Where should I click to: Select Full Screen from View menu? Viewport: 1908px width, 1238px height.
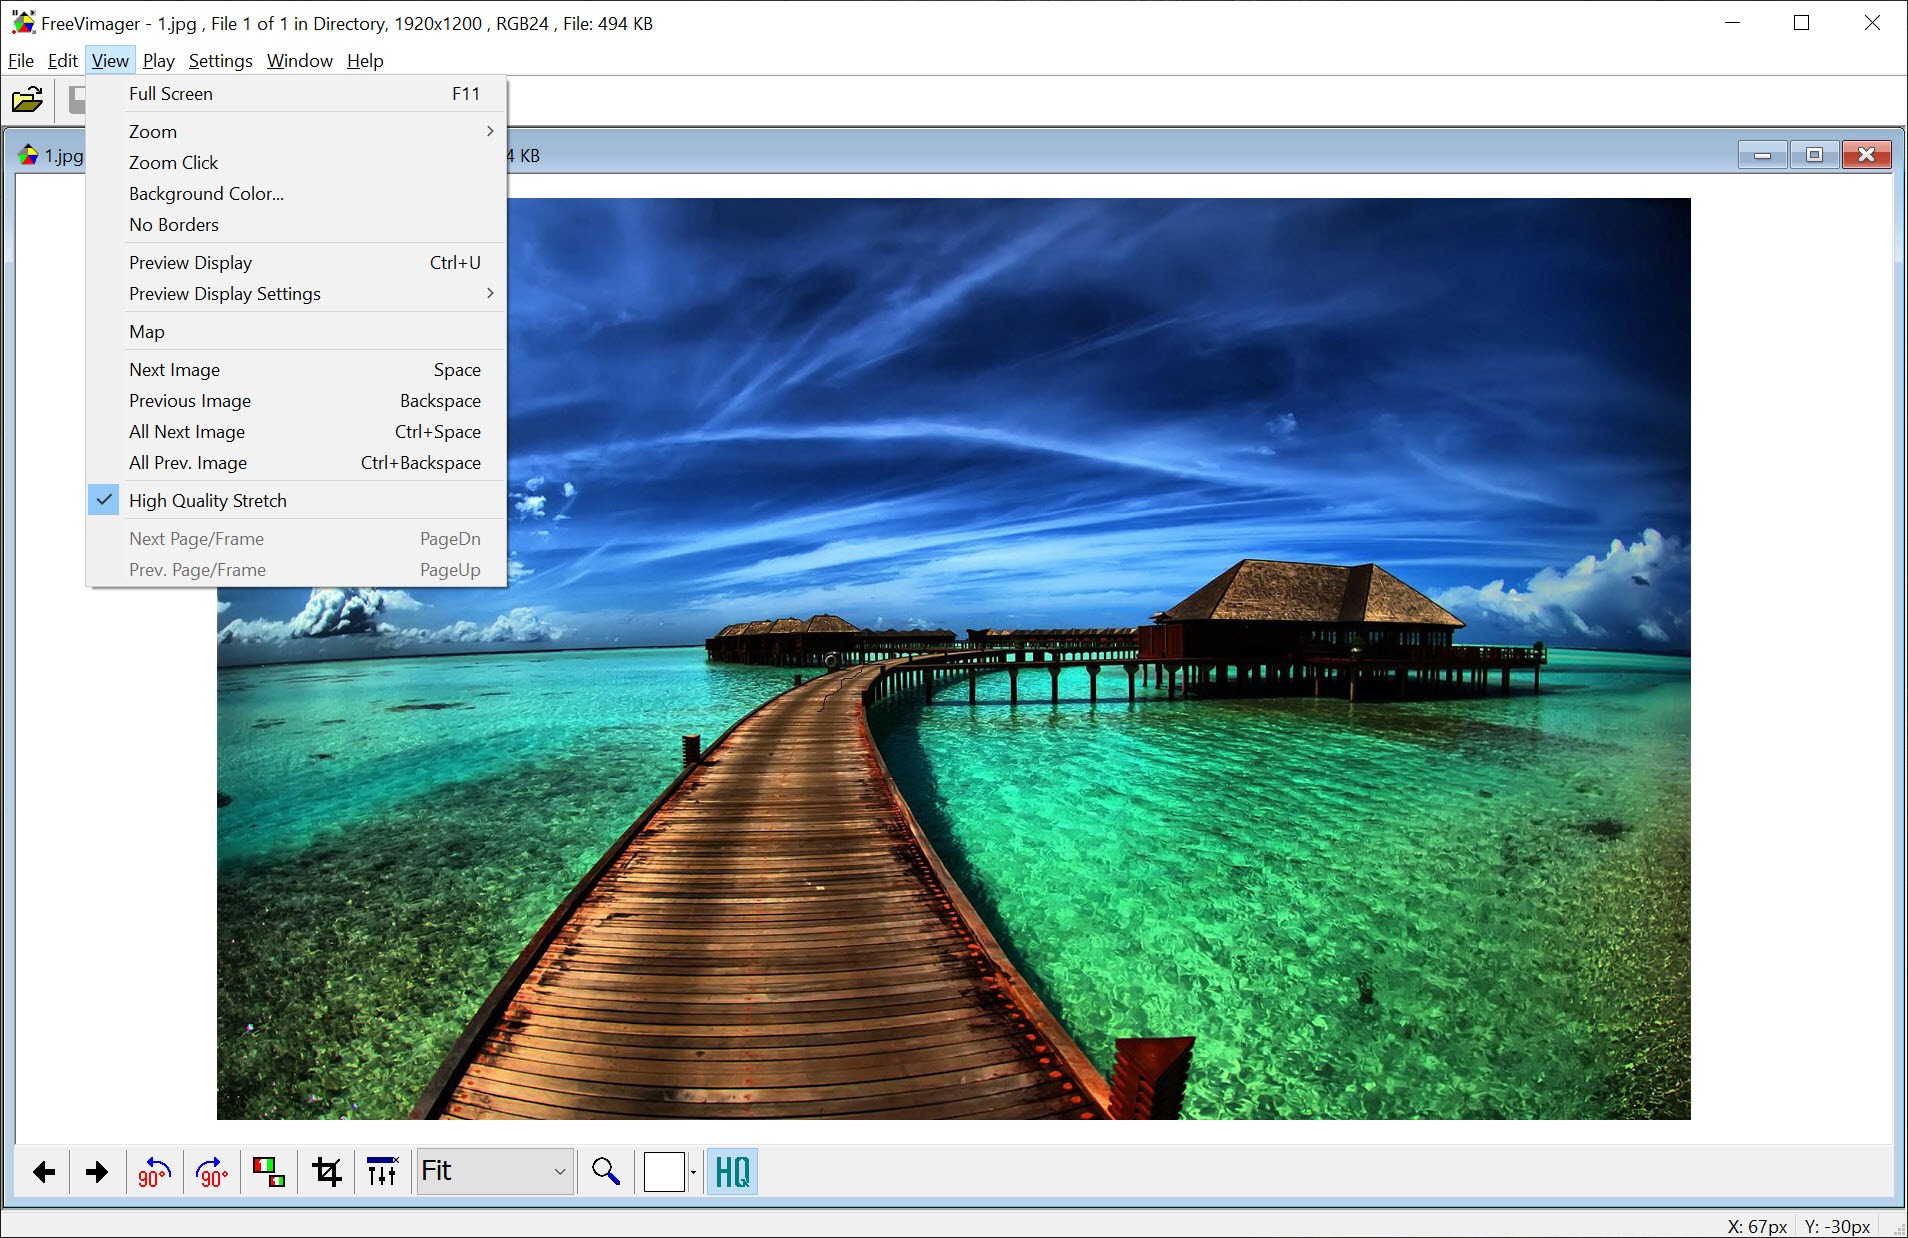[171, 94]
